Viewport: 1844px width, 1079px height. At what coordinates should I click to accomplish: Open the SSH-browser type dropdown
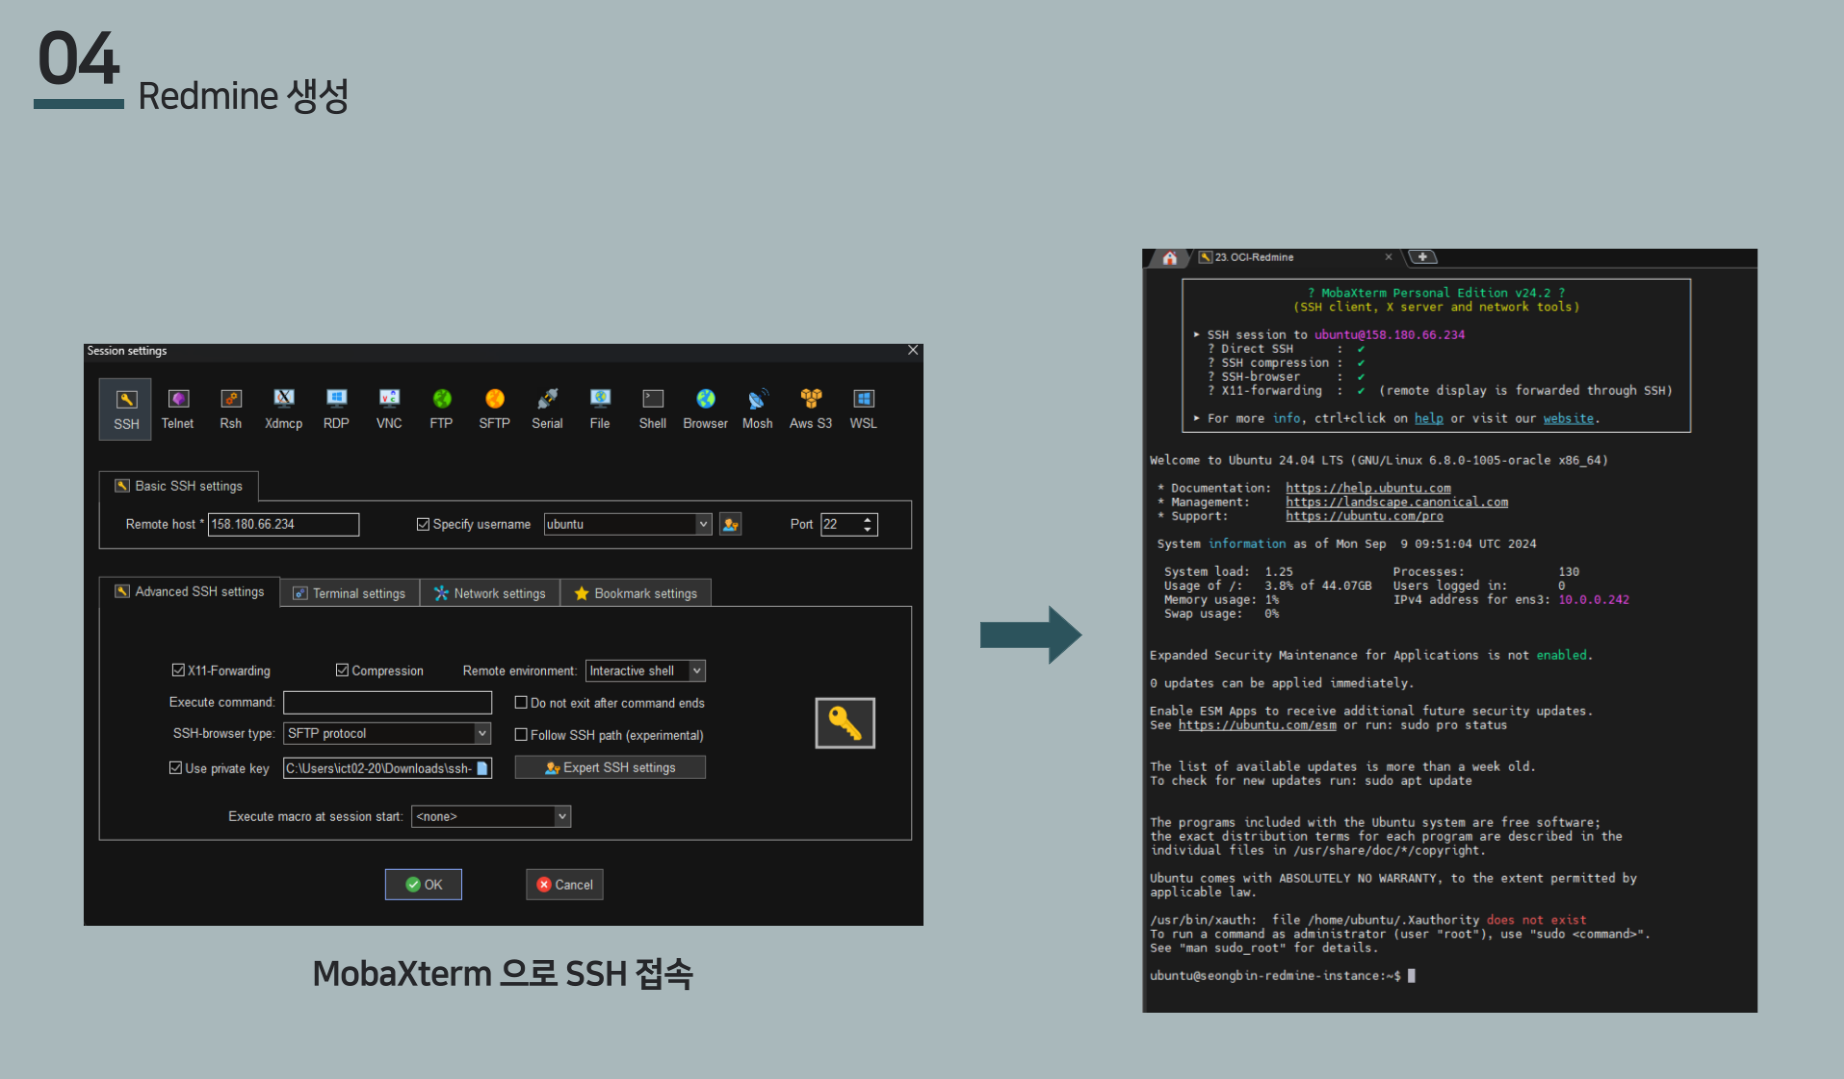click(x=482, y=733)
